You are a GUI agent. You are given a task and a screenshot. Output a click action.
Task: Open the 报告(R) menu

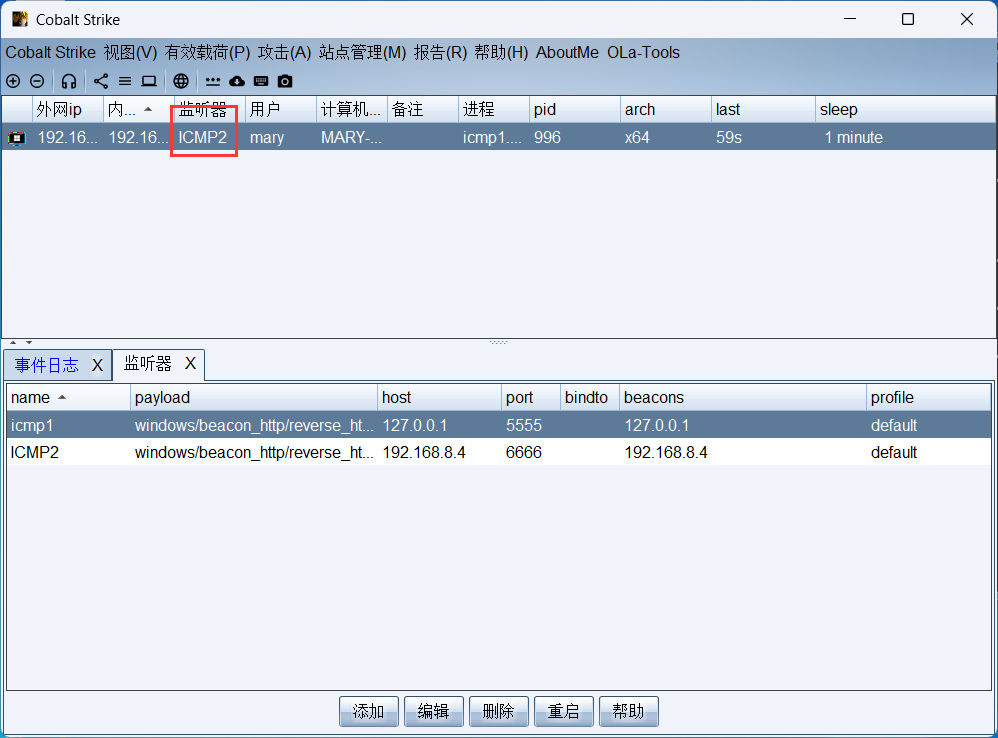pos(440,53)
